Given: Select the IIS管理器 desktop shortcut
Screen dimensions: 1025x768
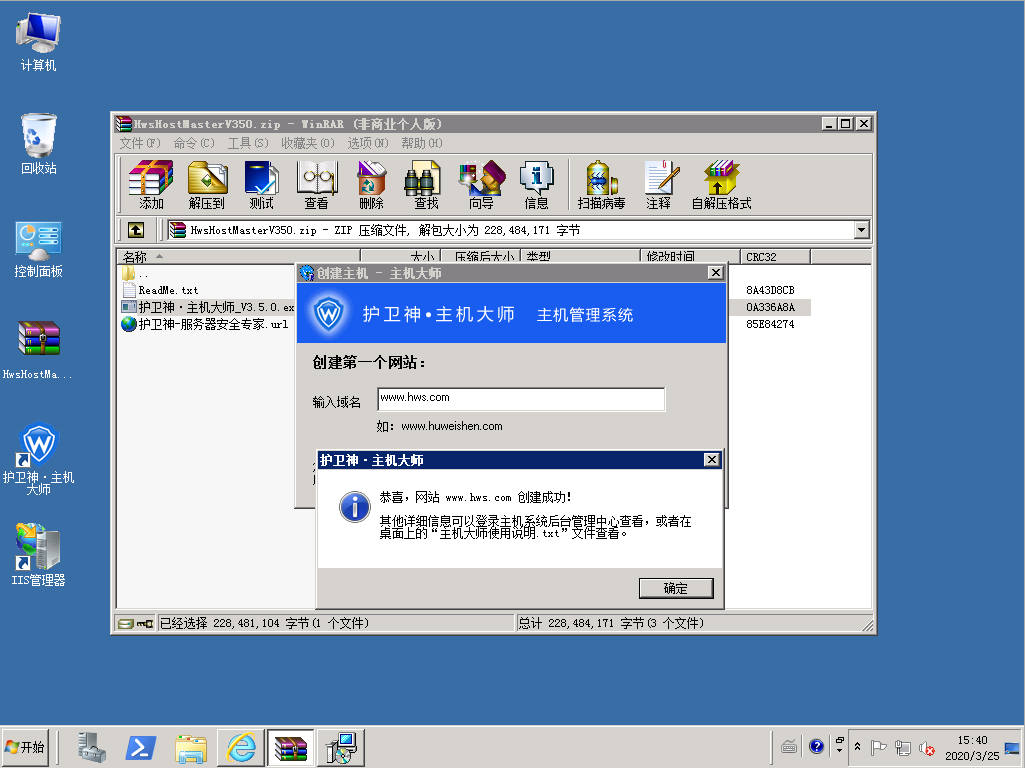Looking at the screenshot, I should (x=39, y=554).
